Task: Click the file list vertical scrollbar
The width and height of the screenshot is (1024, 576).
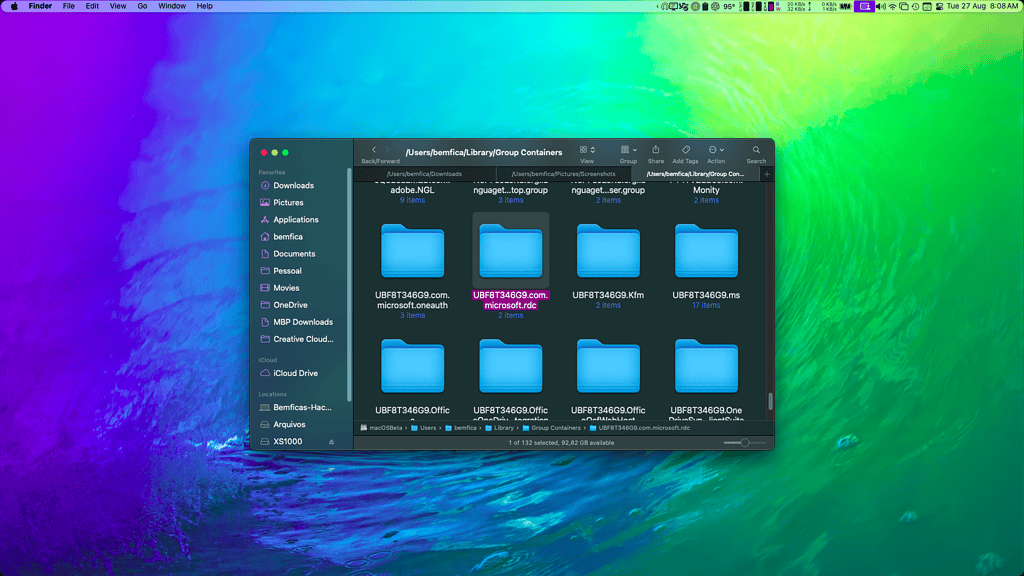Action: pyautogui.click(x=770, y=401)
